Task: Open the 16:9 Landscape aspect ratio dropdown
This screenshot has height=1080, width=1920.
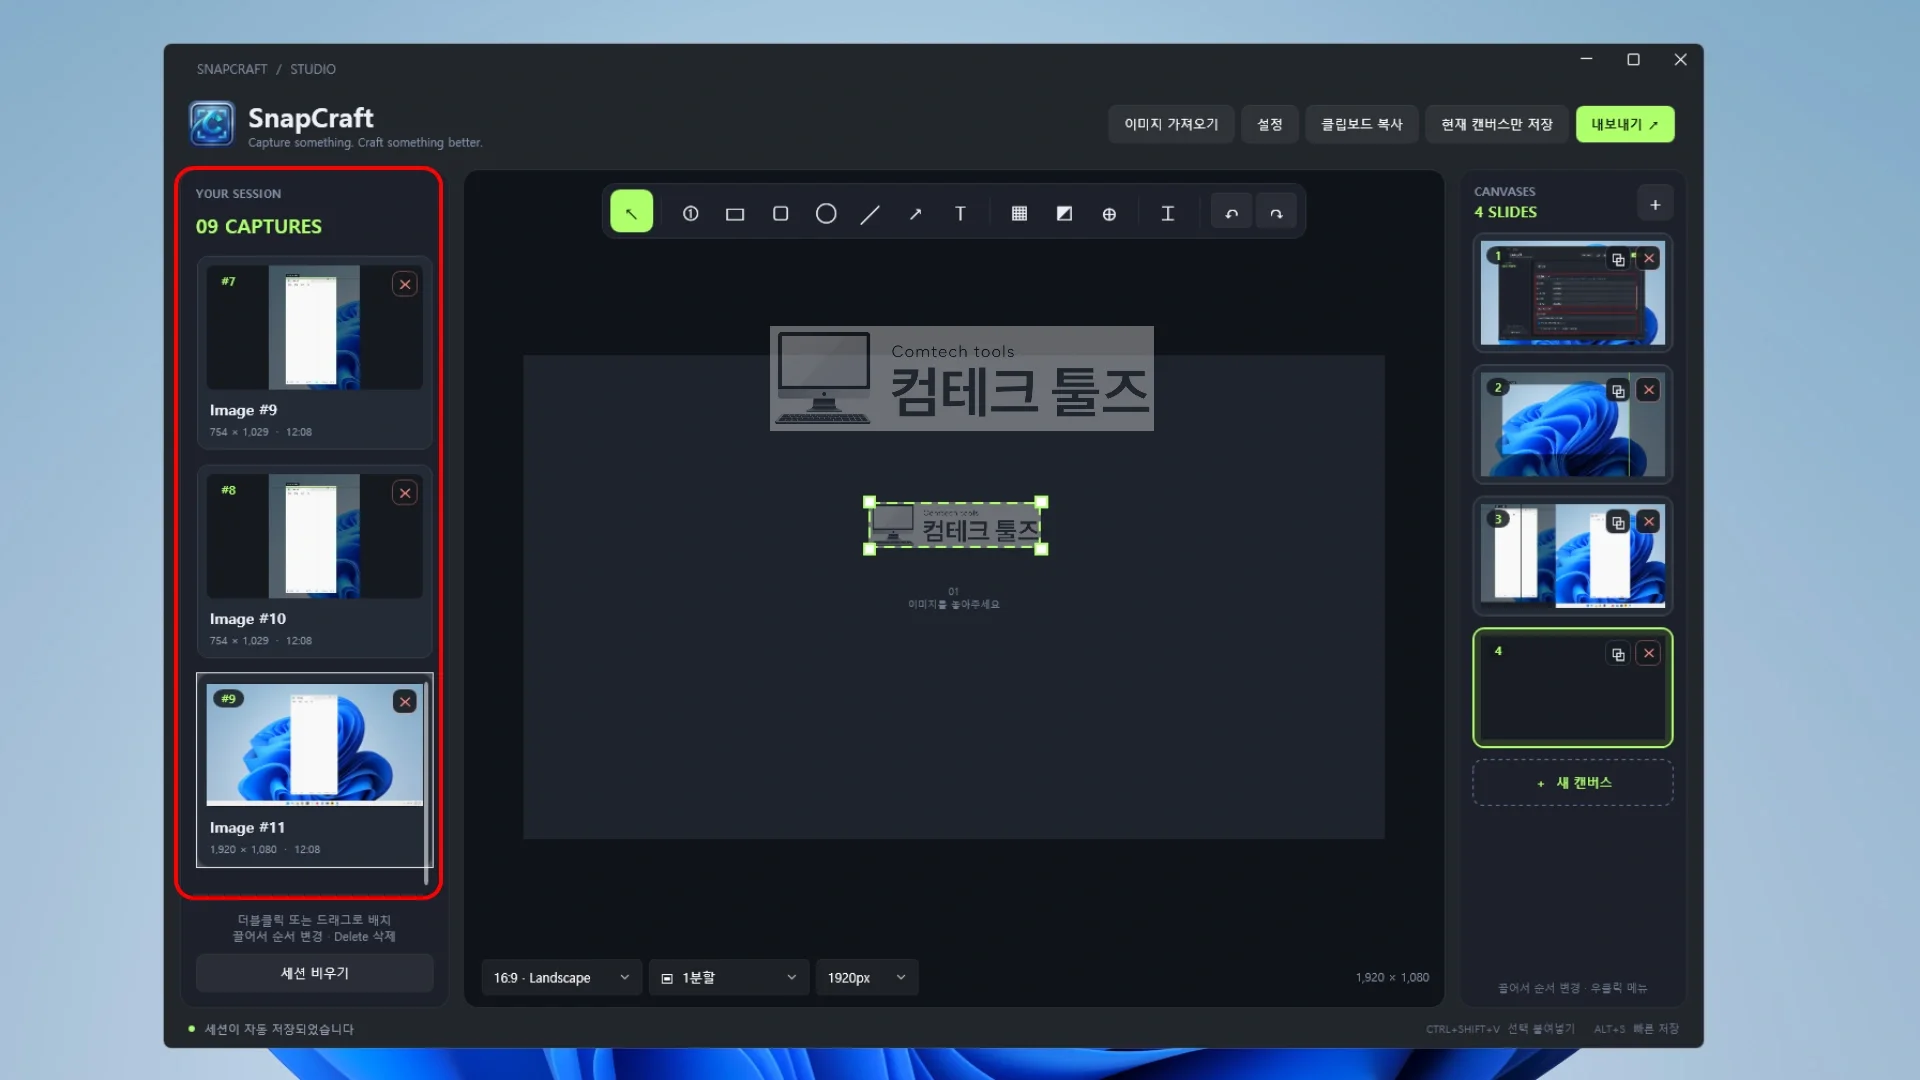Action: pos(561,977)
